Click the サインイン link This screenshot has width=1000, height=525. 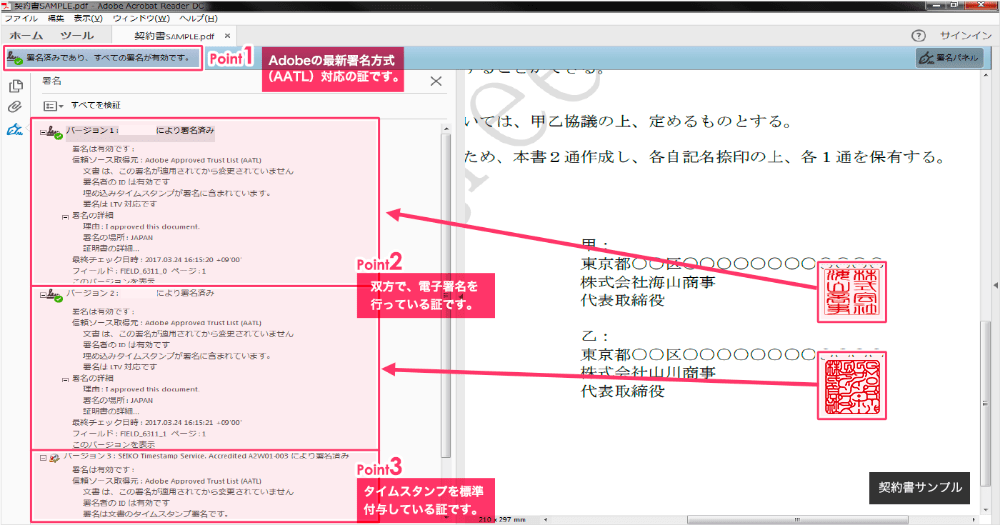[x=966, y=36]
